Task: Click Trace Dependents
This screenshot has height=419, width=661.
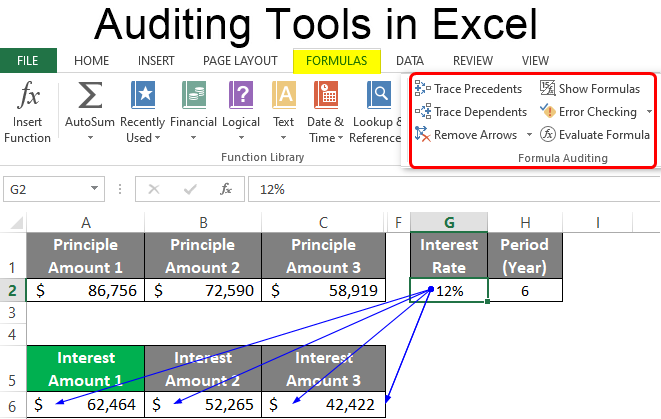Action: [470, 112]
